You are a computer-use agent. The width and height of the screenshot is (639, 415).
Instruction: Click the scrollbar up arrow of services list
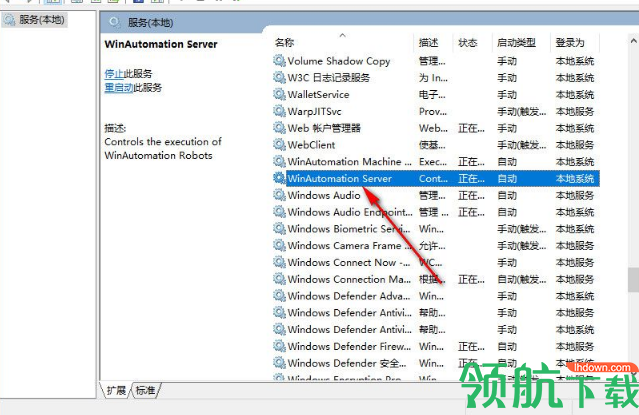(x=633, y=41)
